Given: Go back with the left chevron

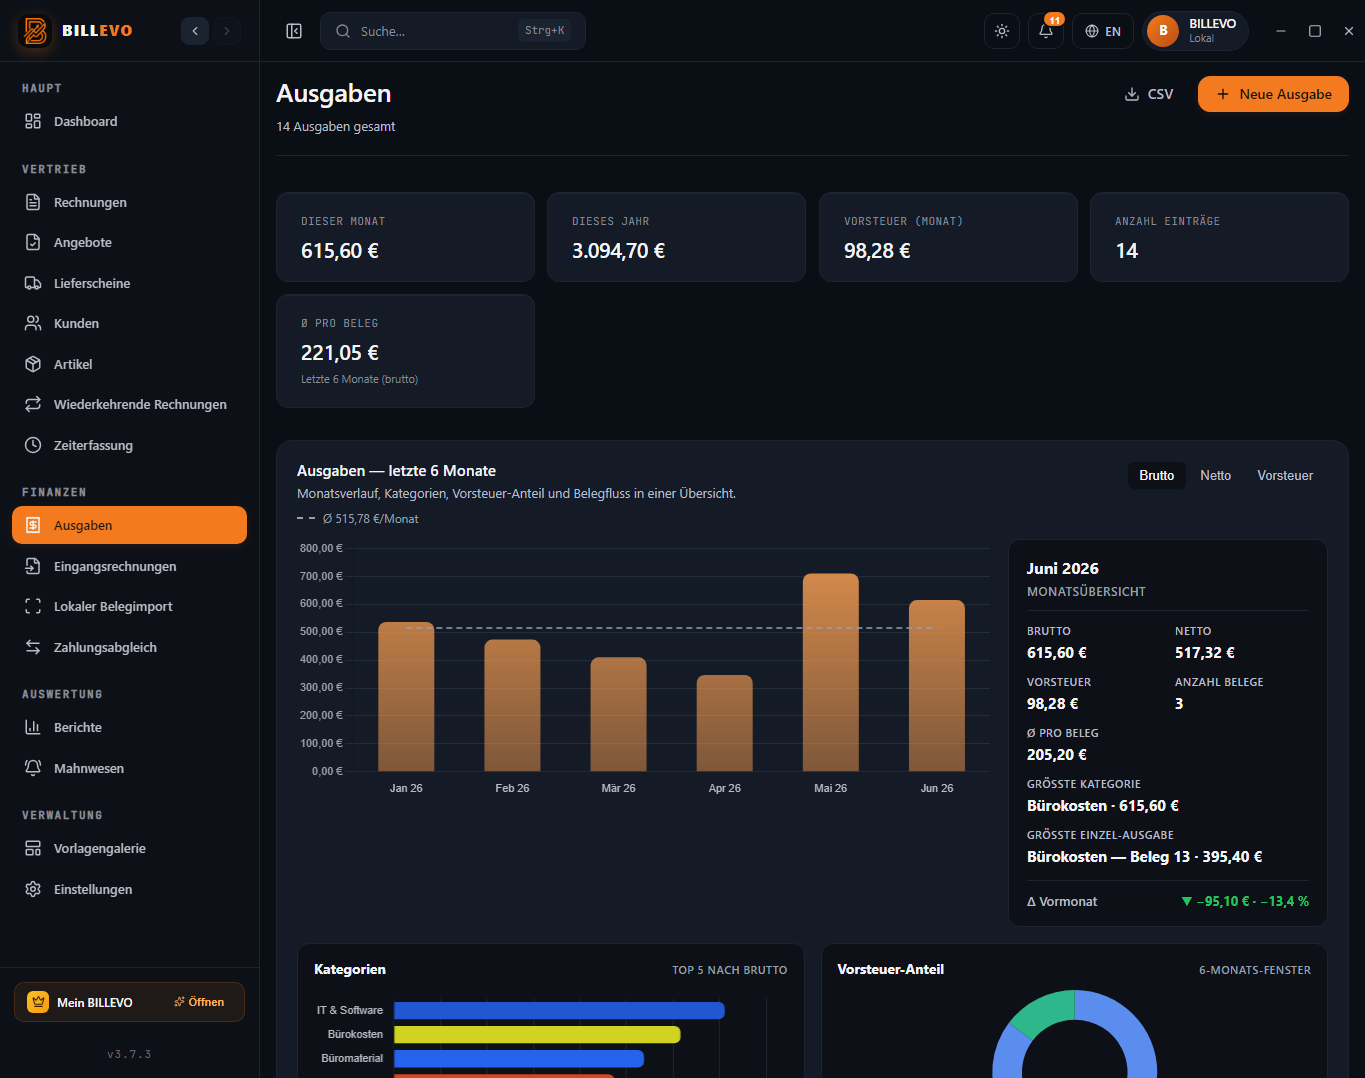Looking at the screenshot, I should pyautogui.click(x=195, y=31).
